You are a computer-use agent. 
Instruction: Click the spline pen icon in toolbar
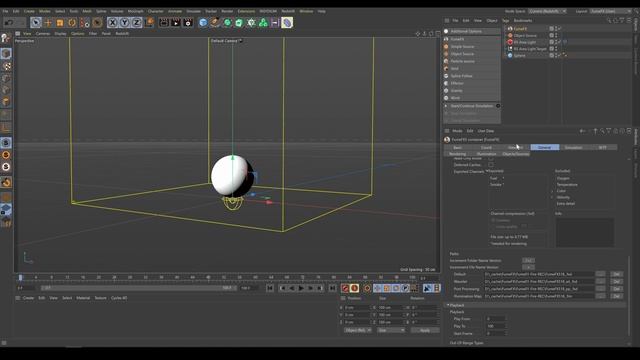point(215,23)
